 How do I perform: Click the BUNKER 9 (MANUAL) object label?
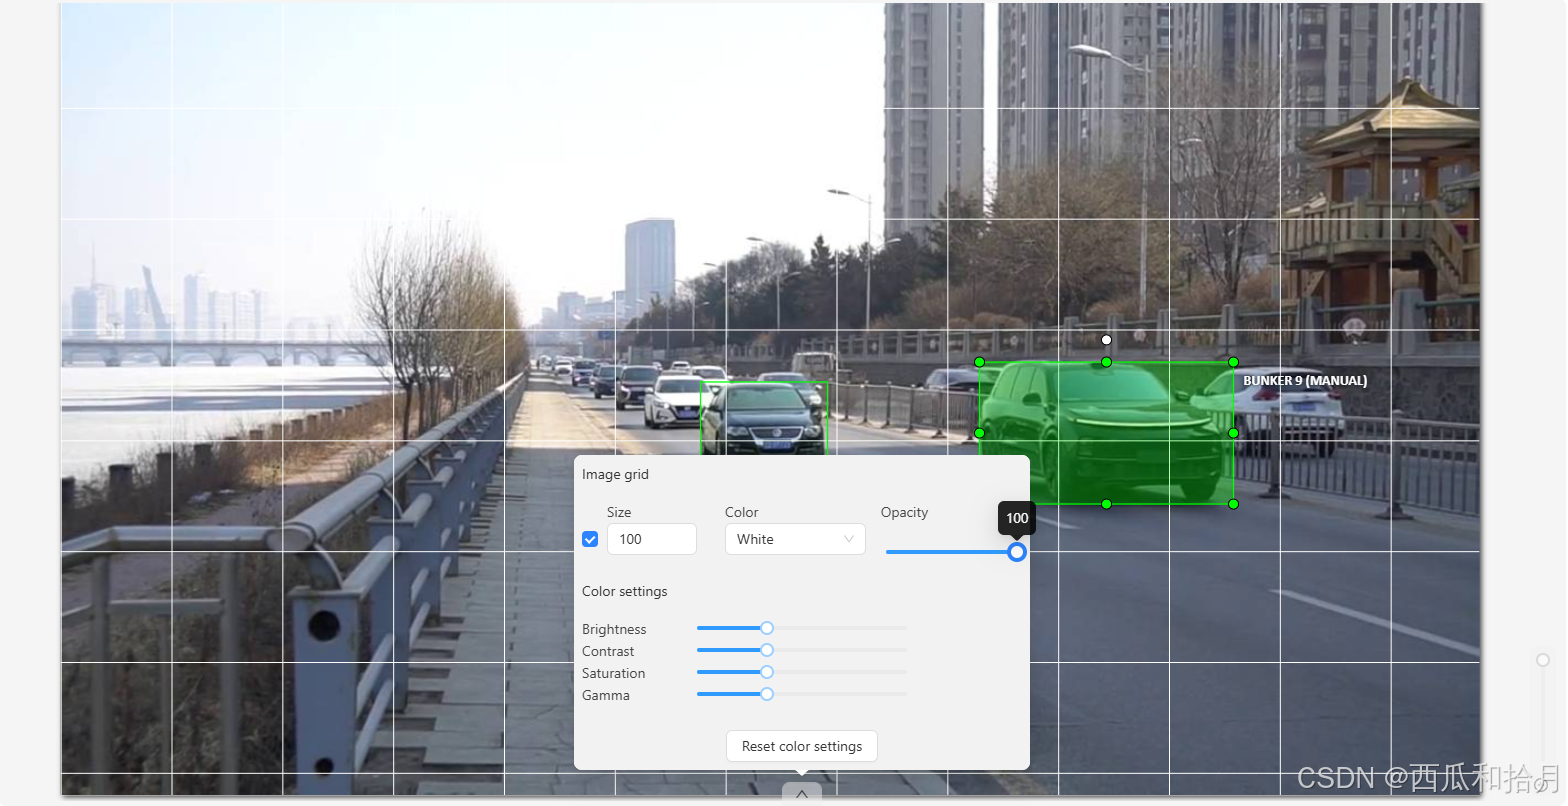click(x=1304, y=381)
